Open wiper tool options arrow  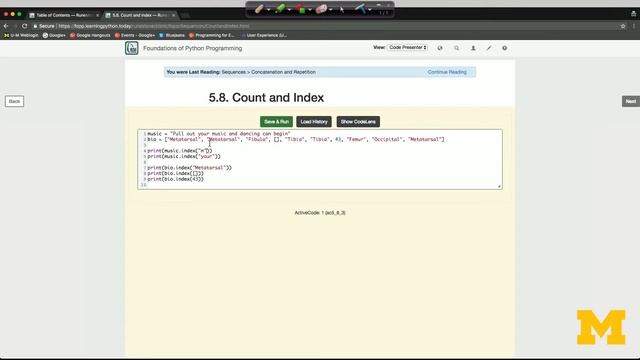click(x=370, y=9)
